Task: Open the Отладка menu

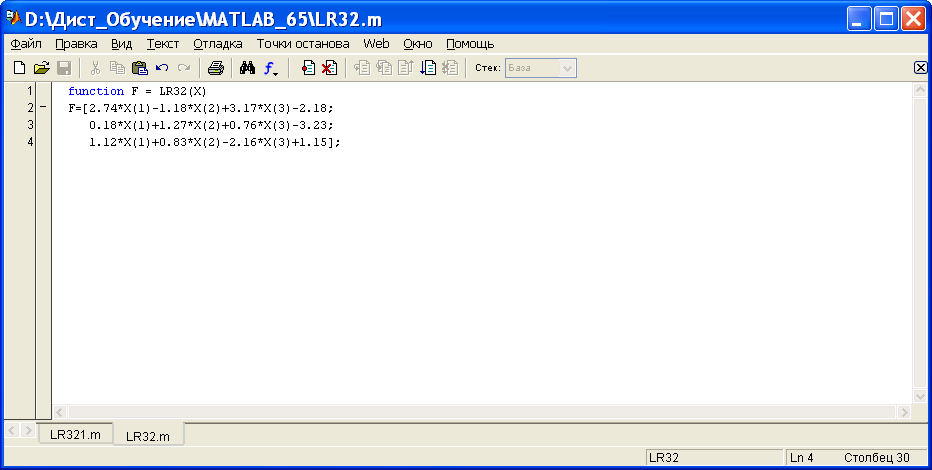Action: coord(218,44)
